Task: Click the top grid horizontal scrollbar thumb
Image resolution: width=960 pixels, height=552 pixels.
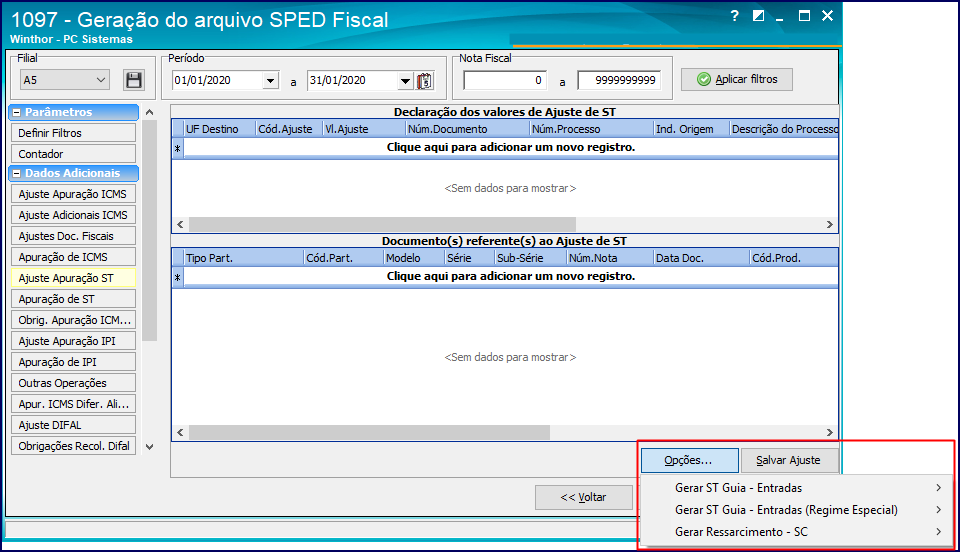Action: (x=382, y=225)
